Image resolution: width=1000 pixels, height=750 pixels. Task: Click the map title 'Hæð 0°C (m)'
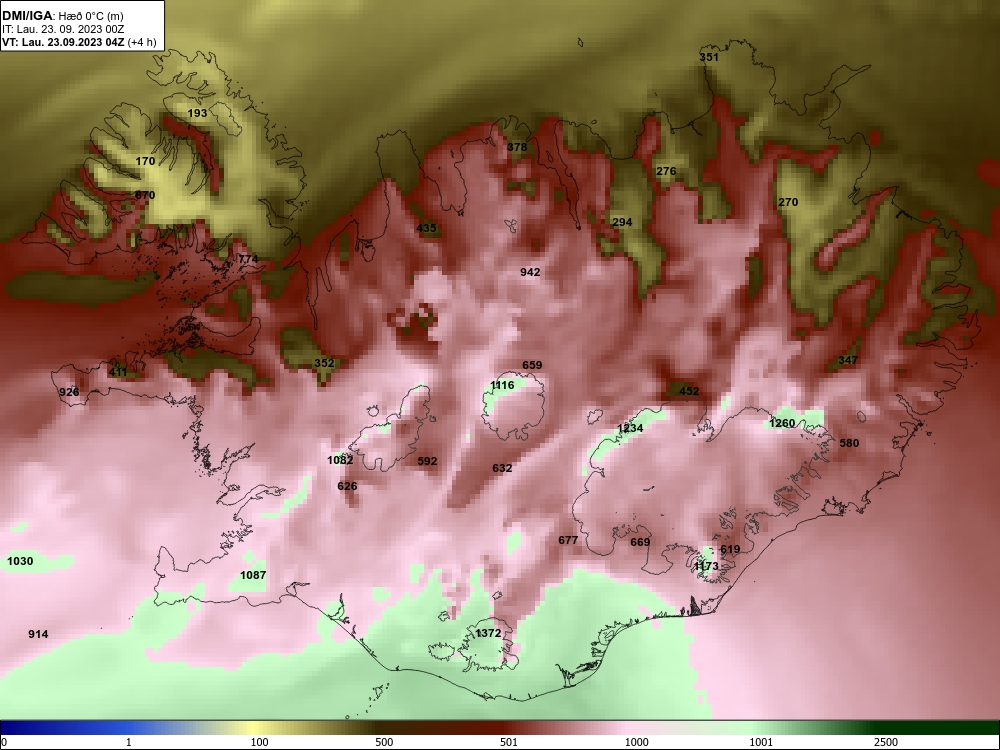[x=91, y=16]
